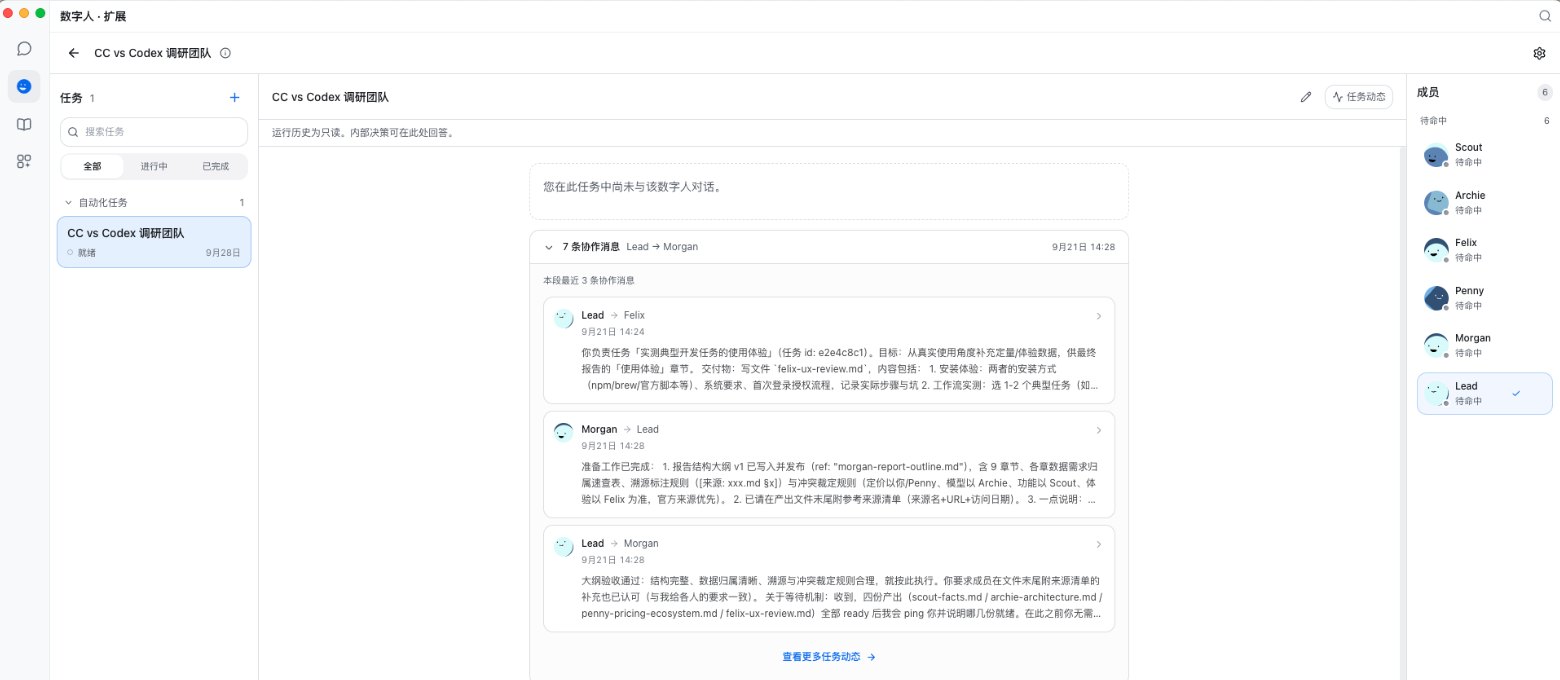The height and width of the screenshot is (680, 1560).
Task: Switch to 全部 task filter tab
Action: click(93, 167)
